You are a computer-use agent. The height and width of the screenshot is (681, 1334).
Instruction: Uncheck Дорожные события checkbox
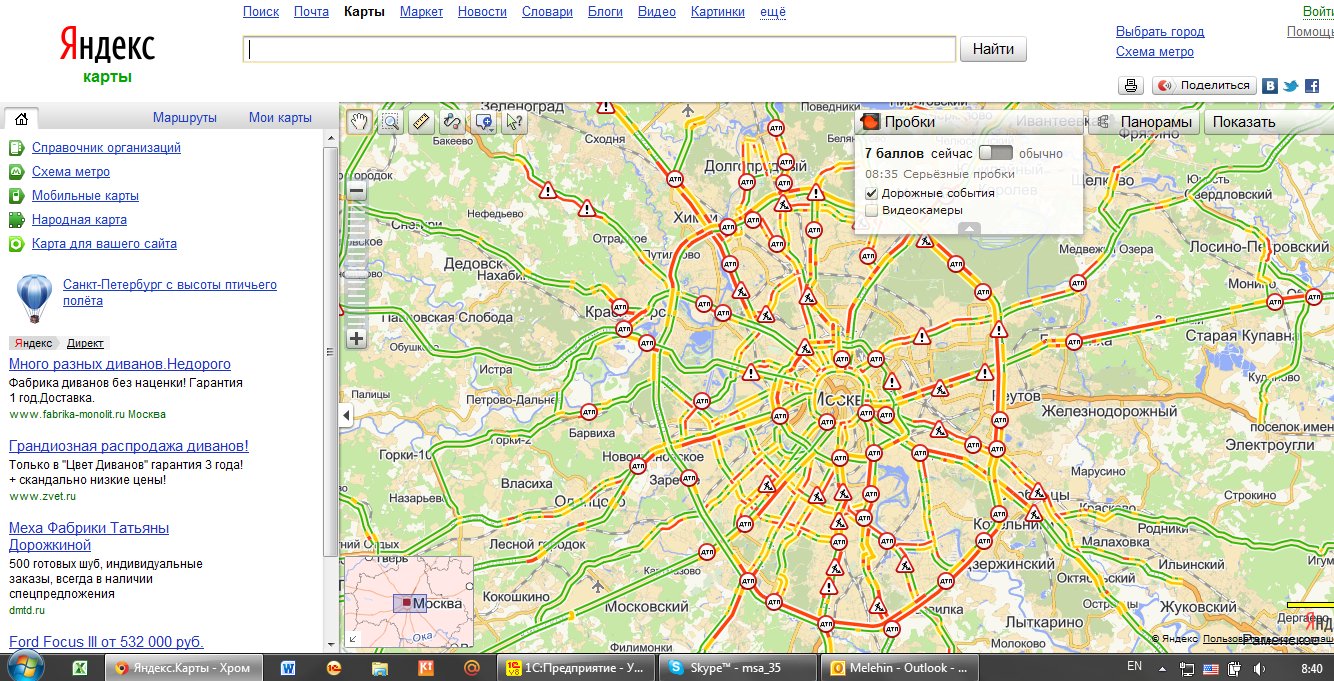pos(871,193)
